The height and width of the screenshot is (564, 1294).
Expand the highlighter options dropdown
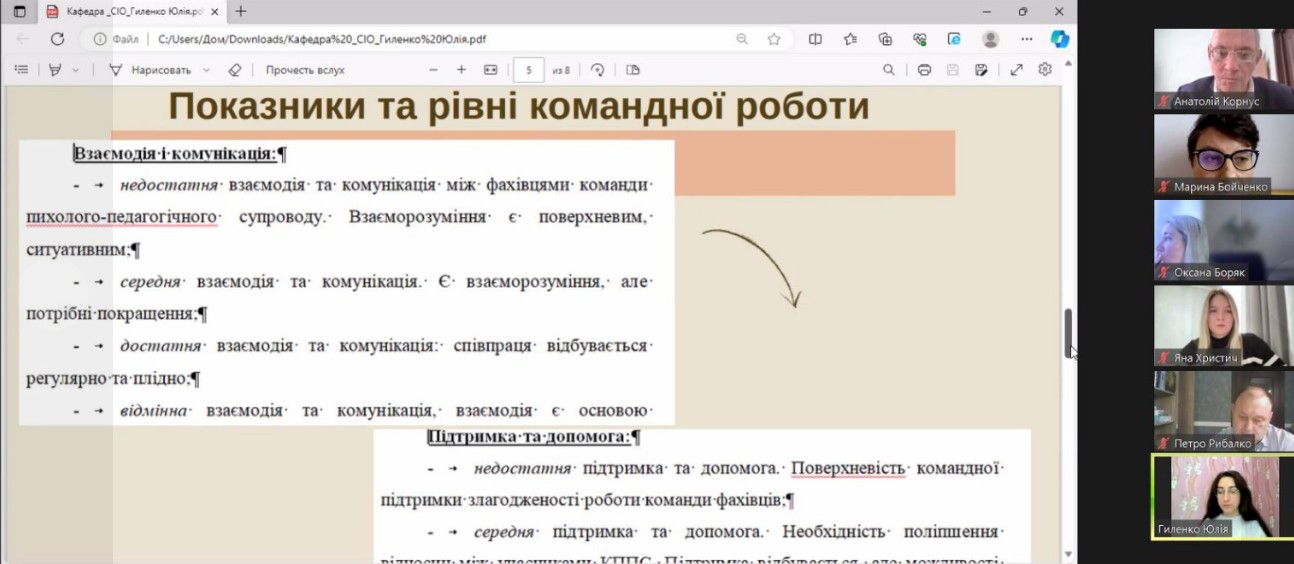pos(75,70)
